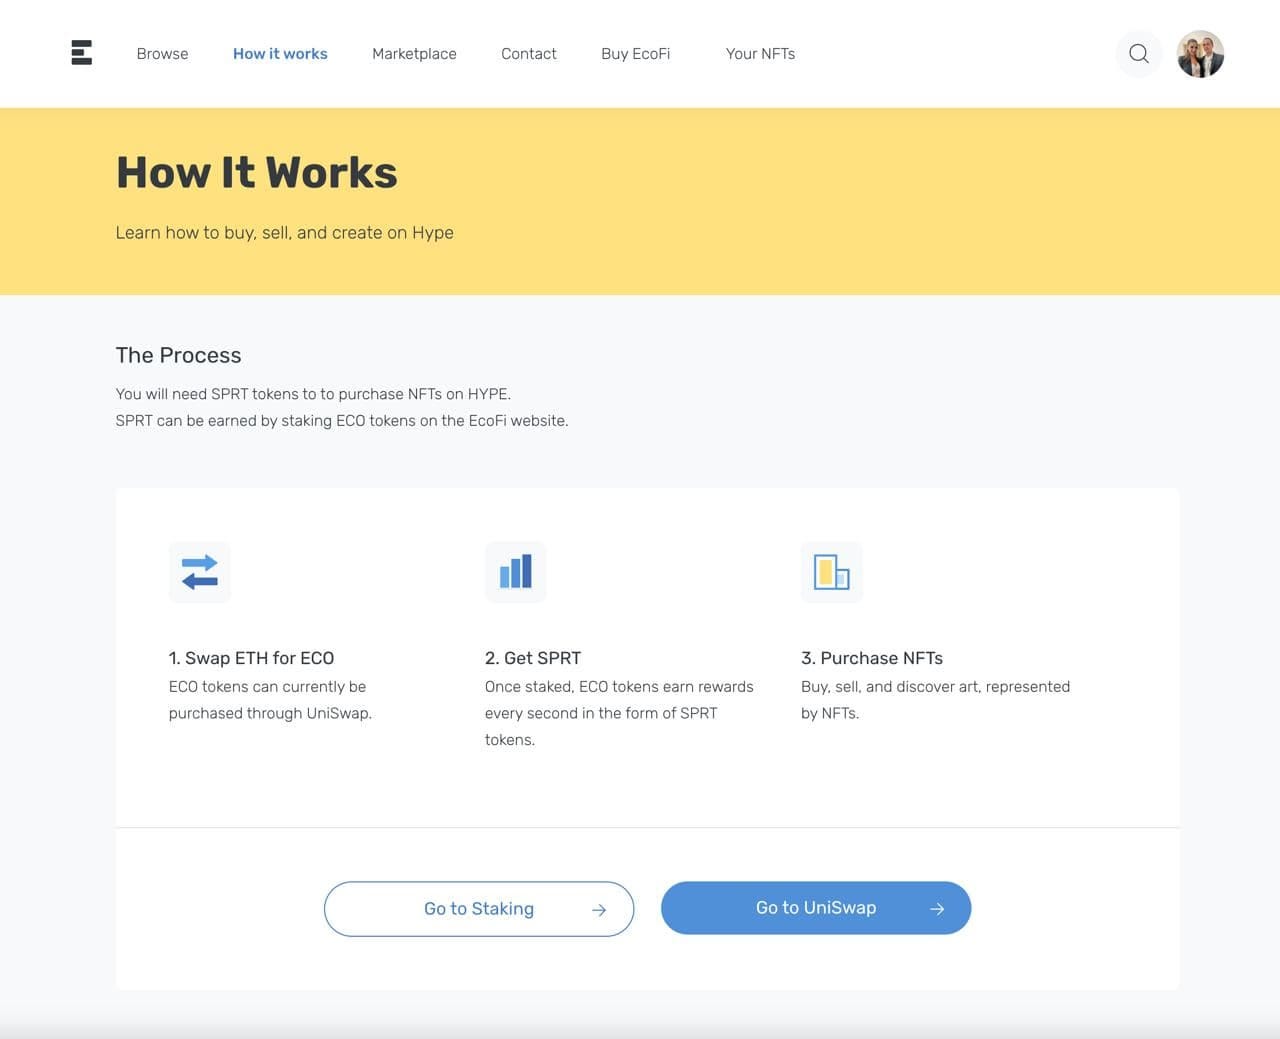The width and height of the screenshot is (1280, 1039).
Task: Click arrow in Go to UniSwap button
Action: pos(937,909)
